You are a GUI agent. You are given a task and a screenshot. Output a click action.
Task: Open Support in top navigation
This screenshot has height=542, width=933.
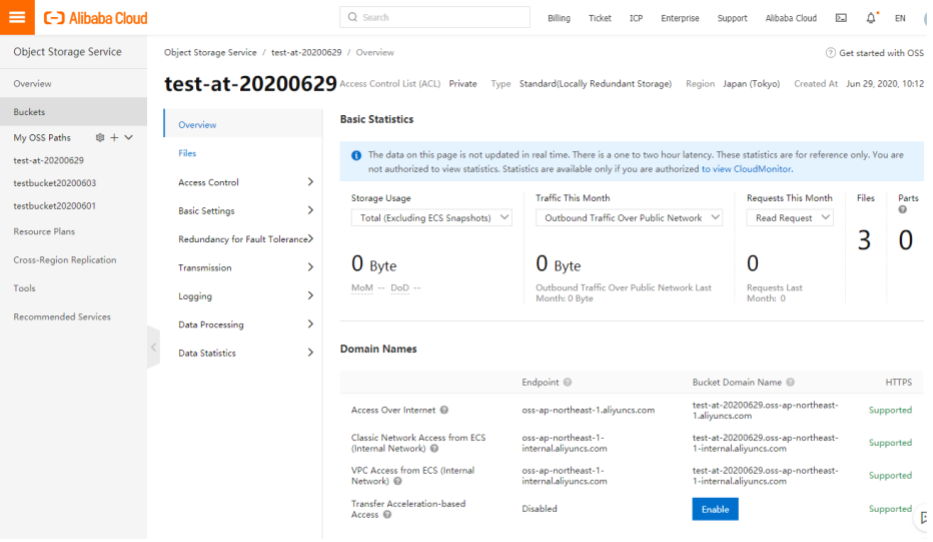[732, 18]
